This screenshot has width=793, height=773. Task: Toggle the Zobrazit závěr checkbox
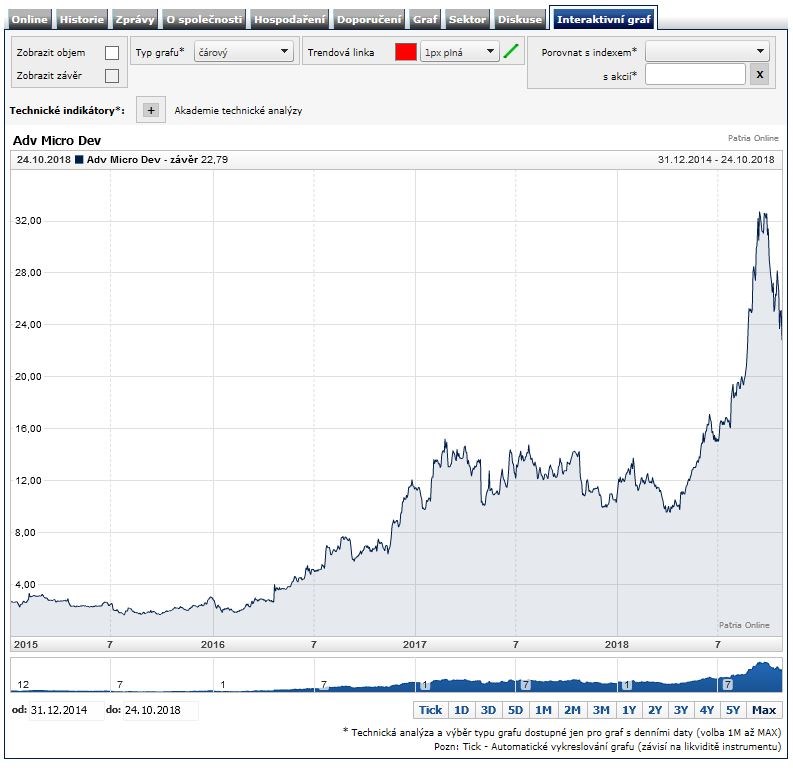[x=112, y=75]
